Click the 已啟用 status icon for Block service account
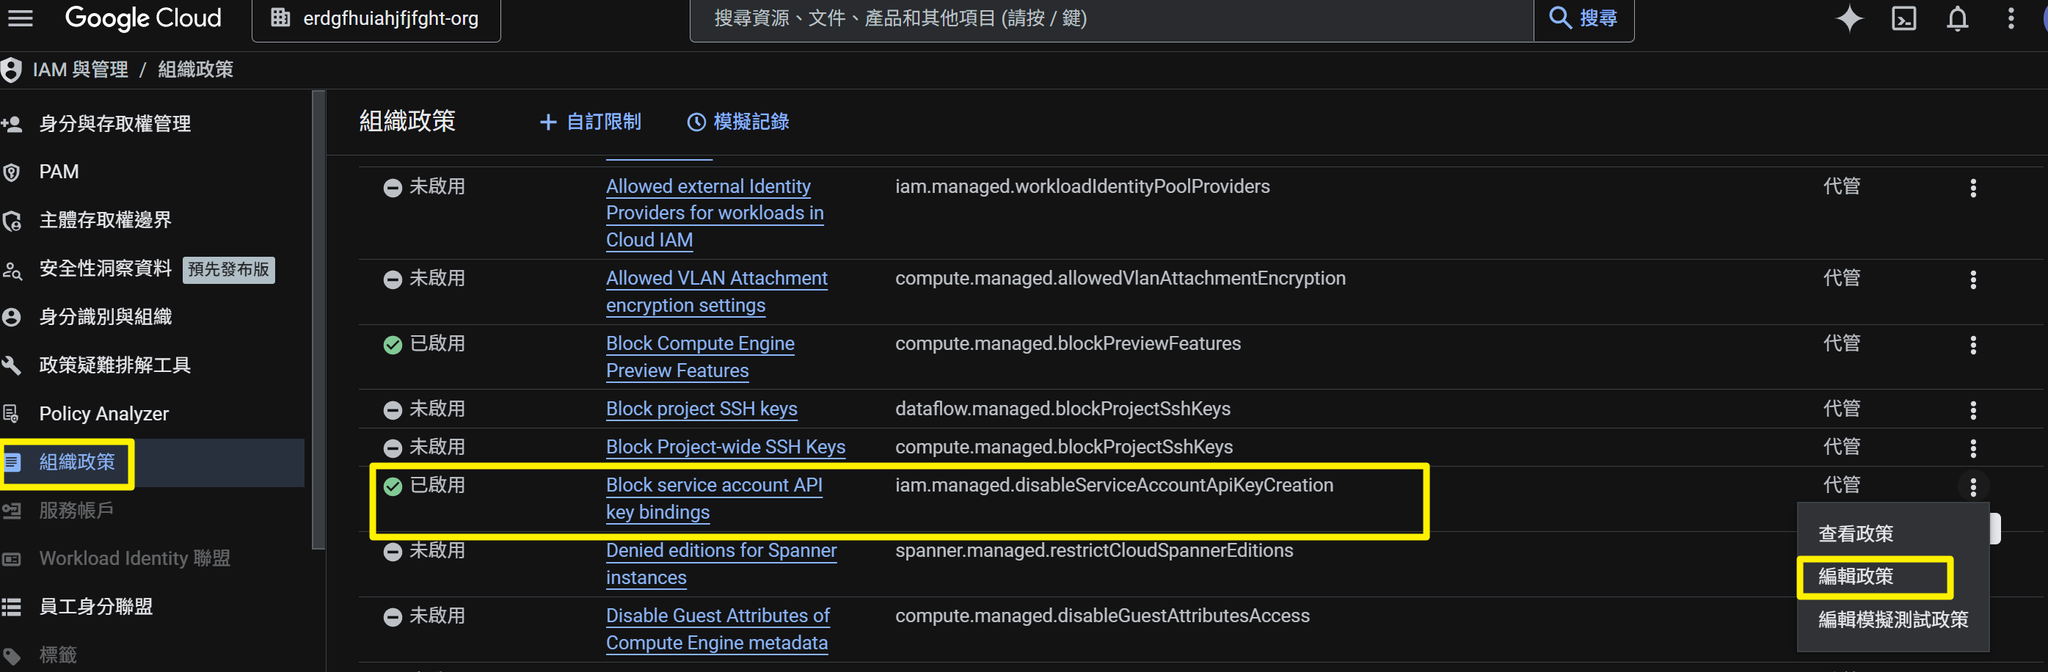Viewport: 2048px width, 672px height. 393,486
